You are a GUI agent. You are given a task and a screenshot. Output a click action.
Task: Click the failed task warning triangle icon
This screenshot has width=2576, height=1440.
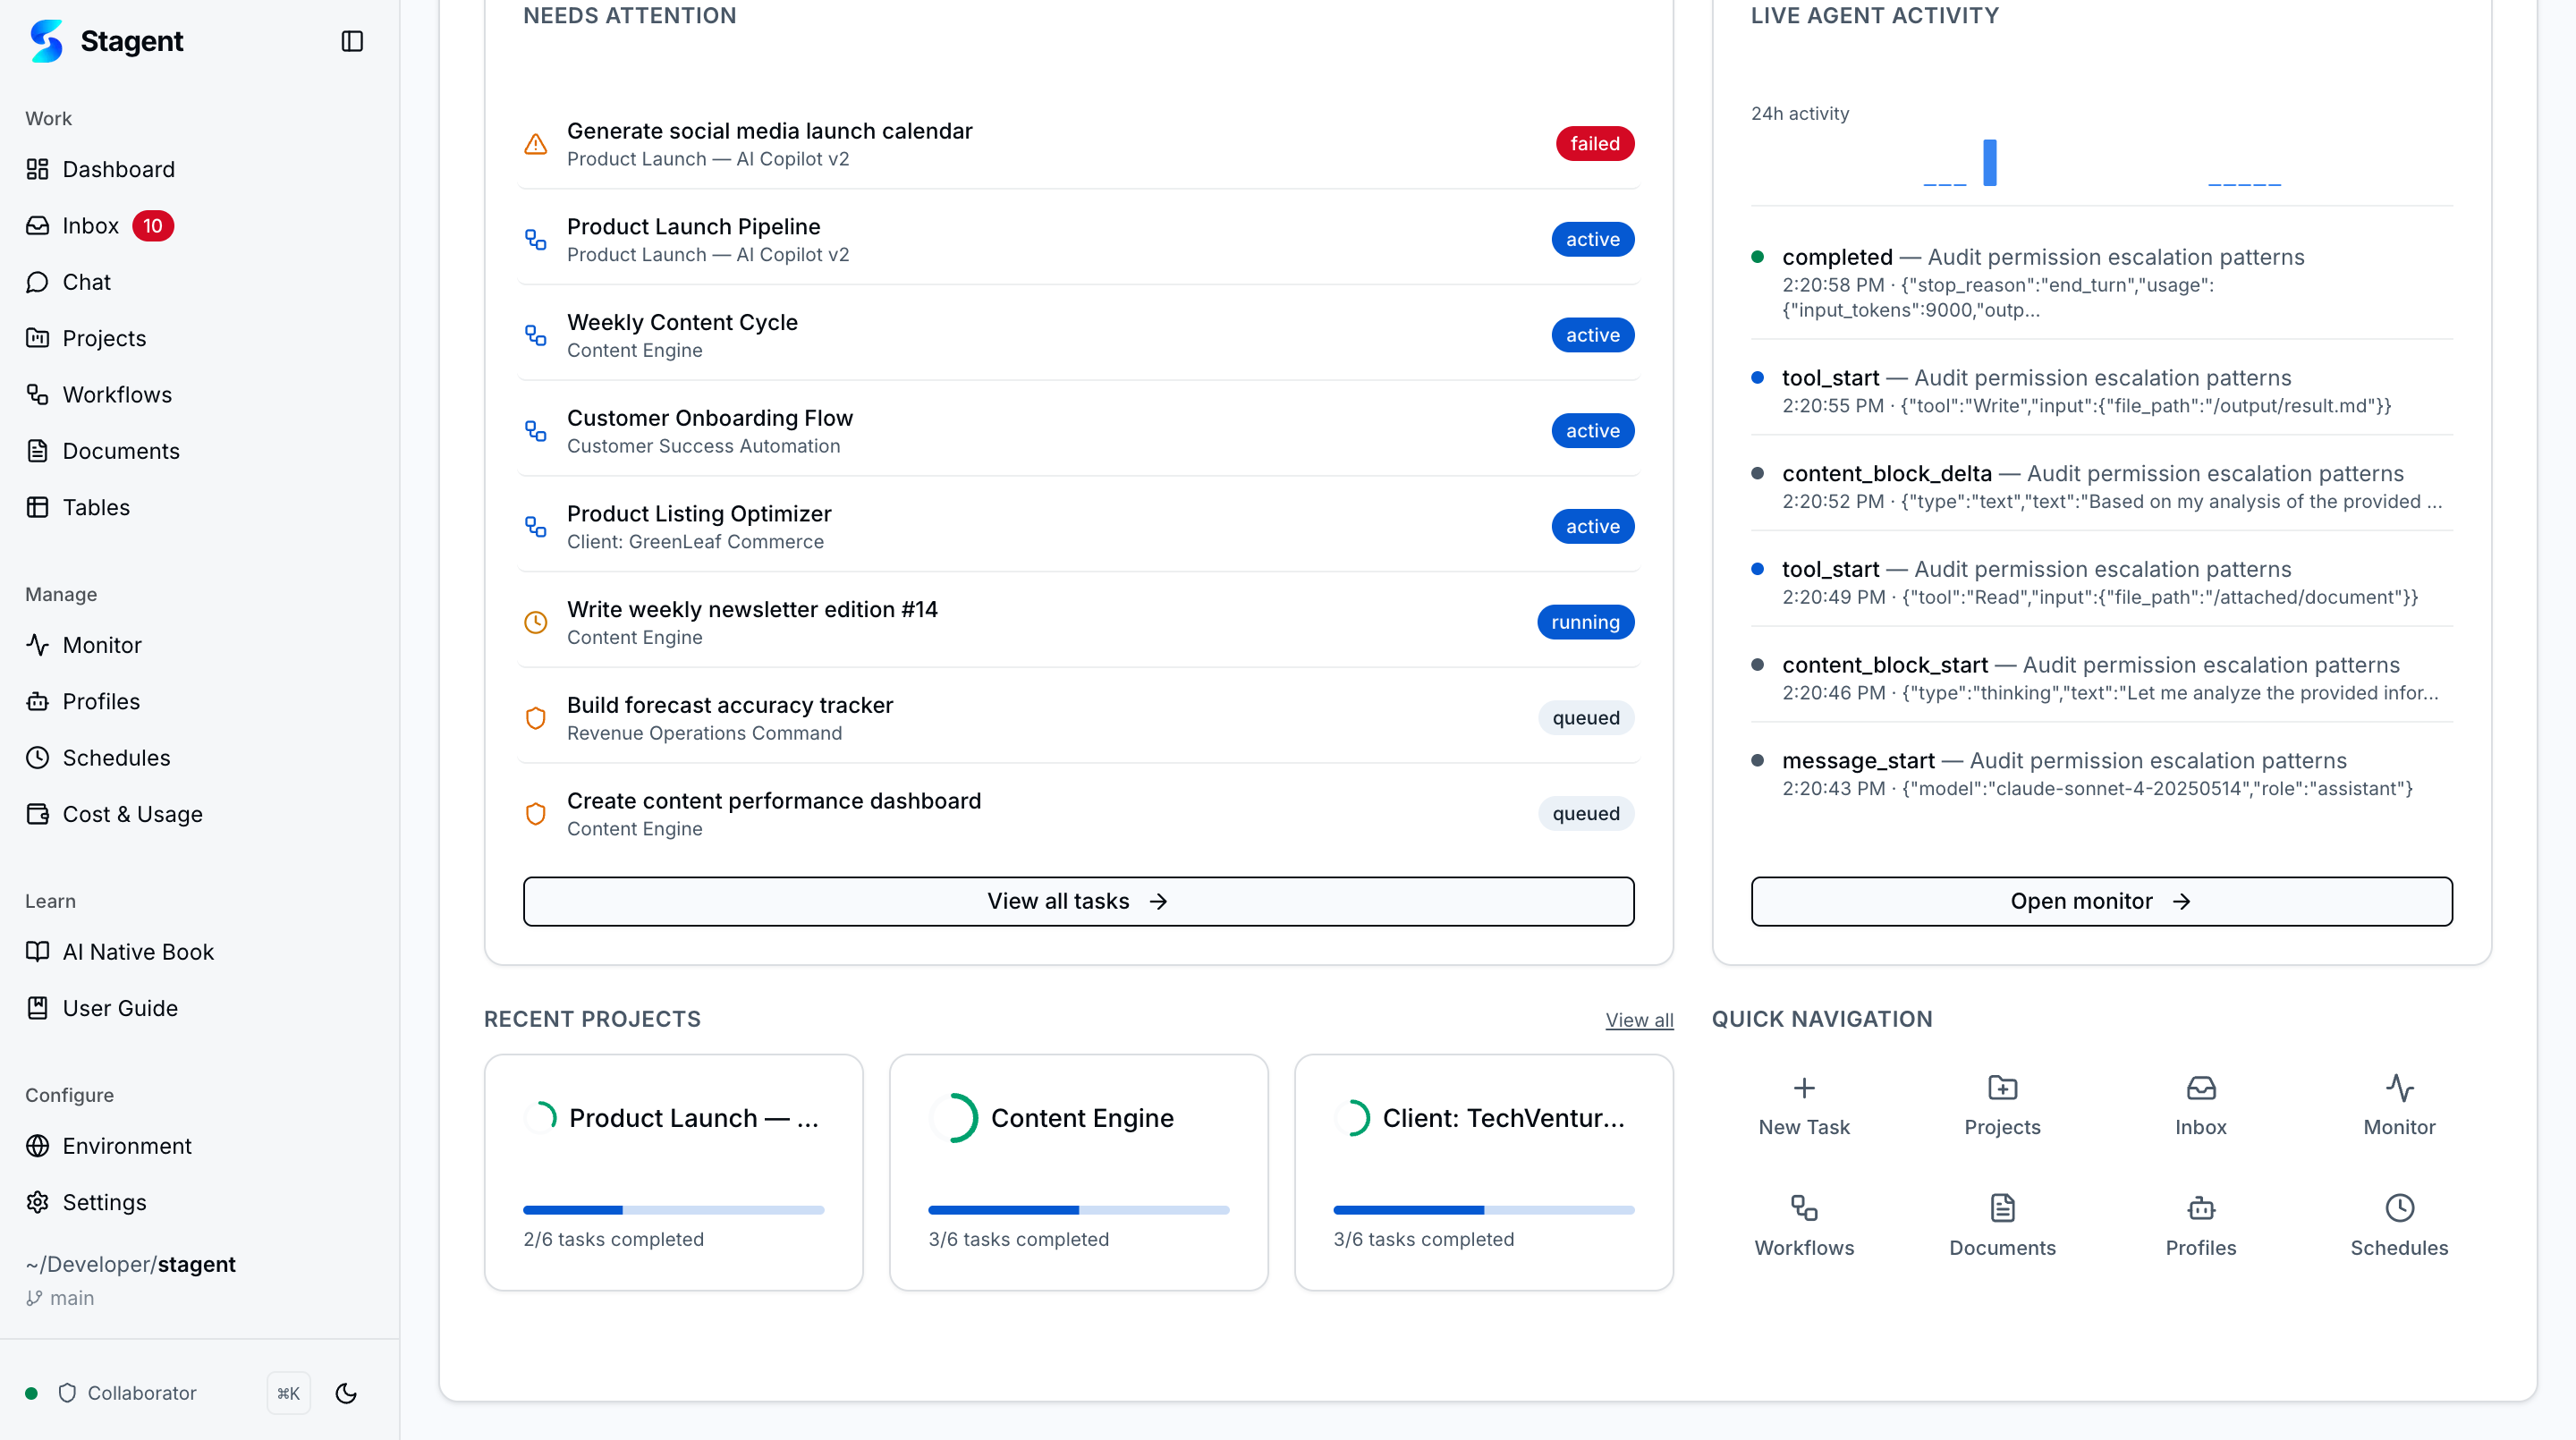[x=536, y=144]
